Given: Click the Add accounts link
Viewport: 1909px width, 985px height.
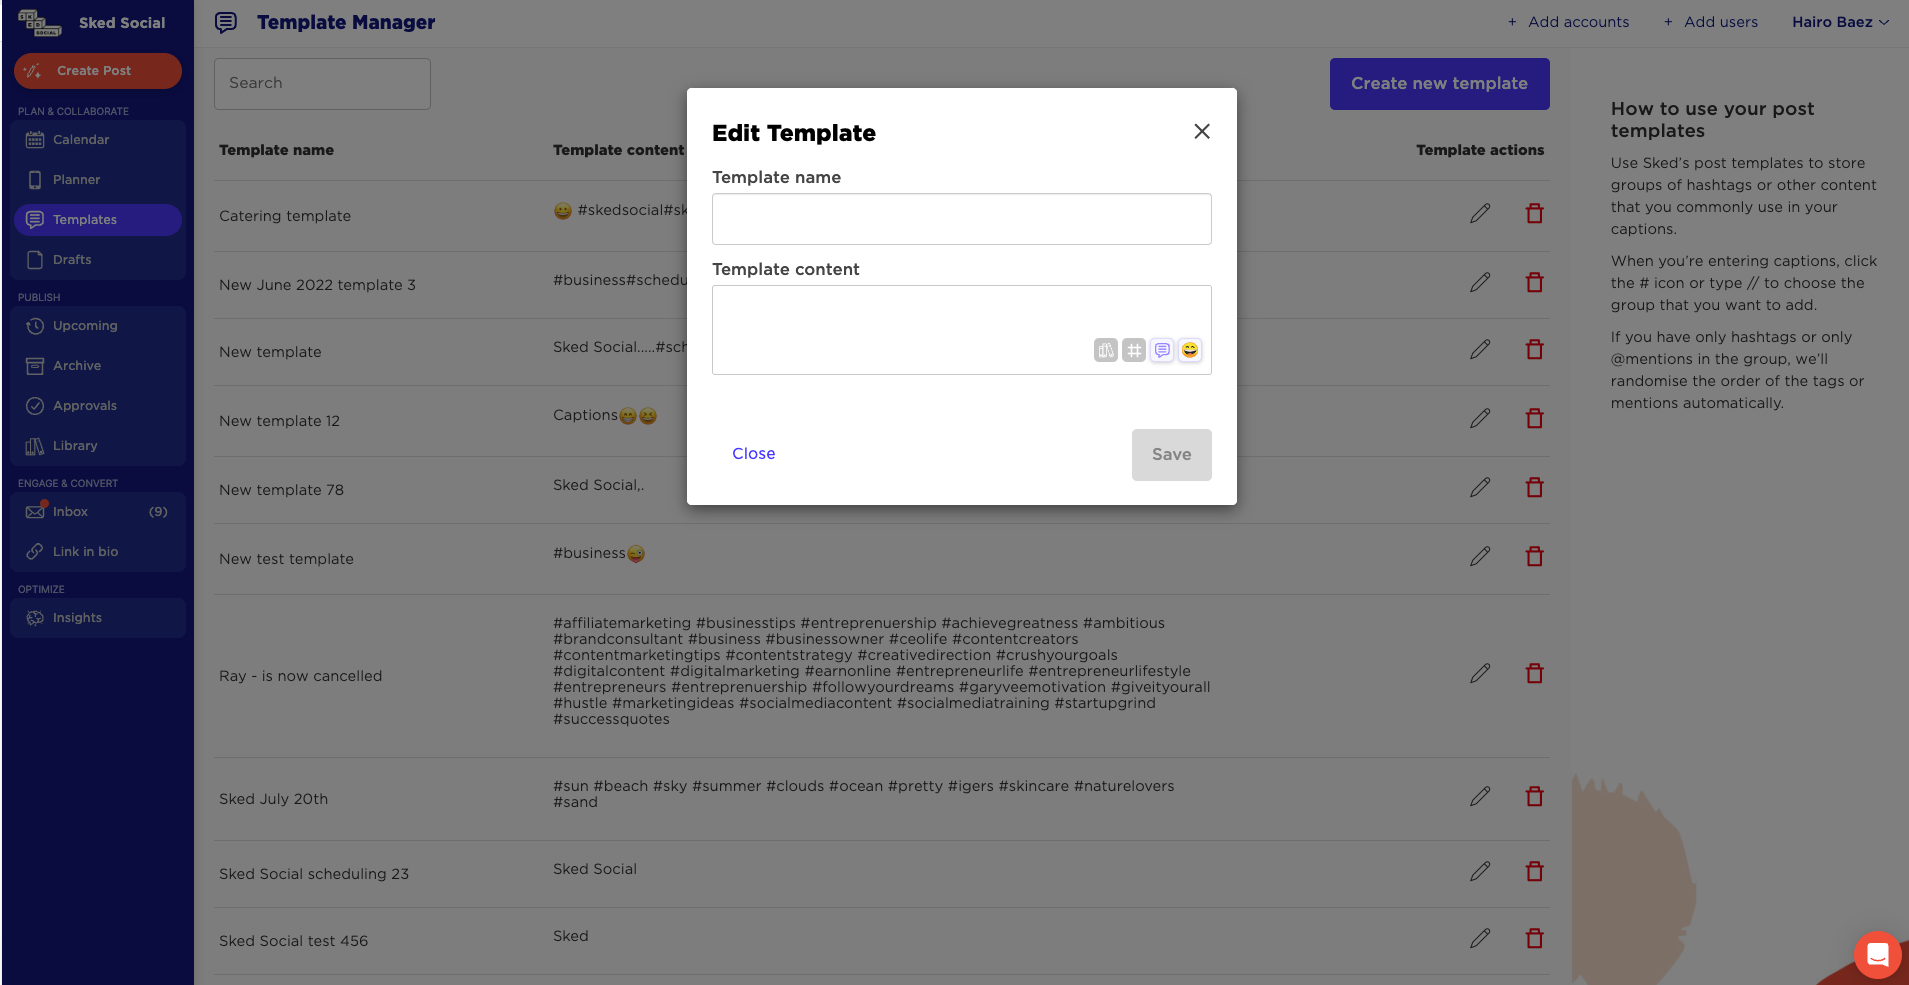Looking at the screenshot, I should [1568, 22].
